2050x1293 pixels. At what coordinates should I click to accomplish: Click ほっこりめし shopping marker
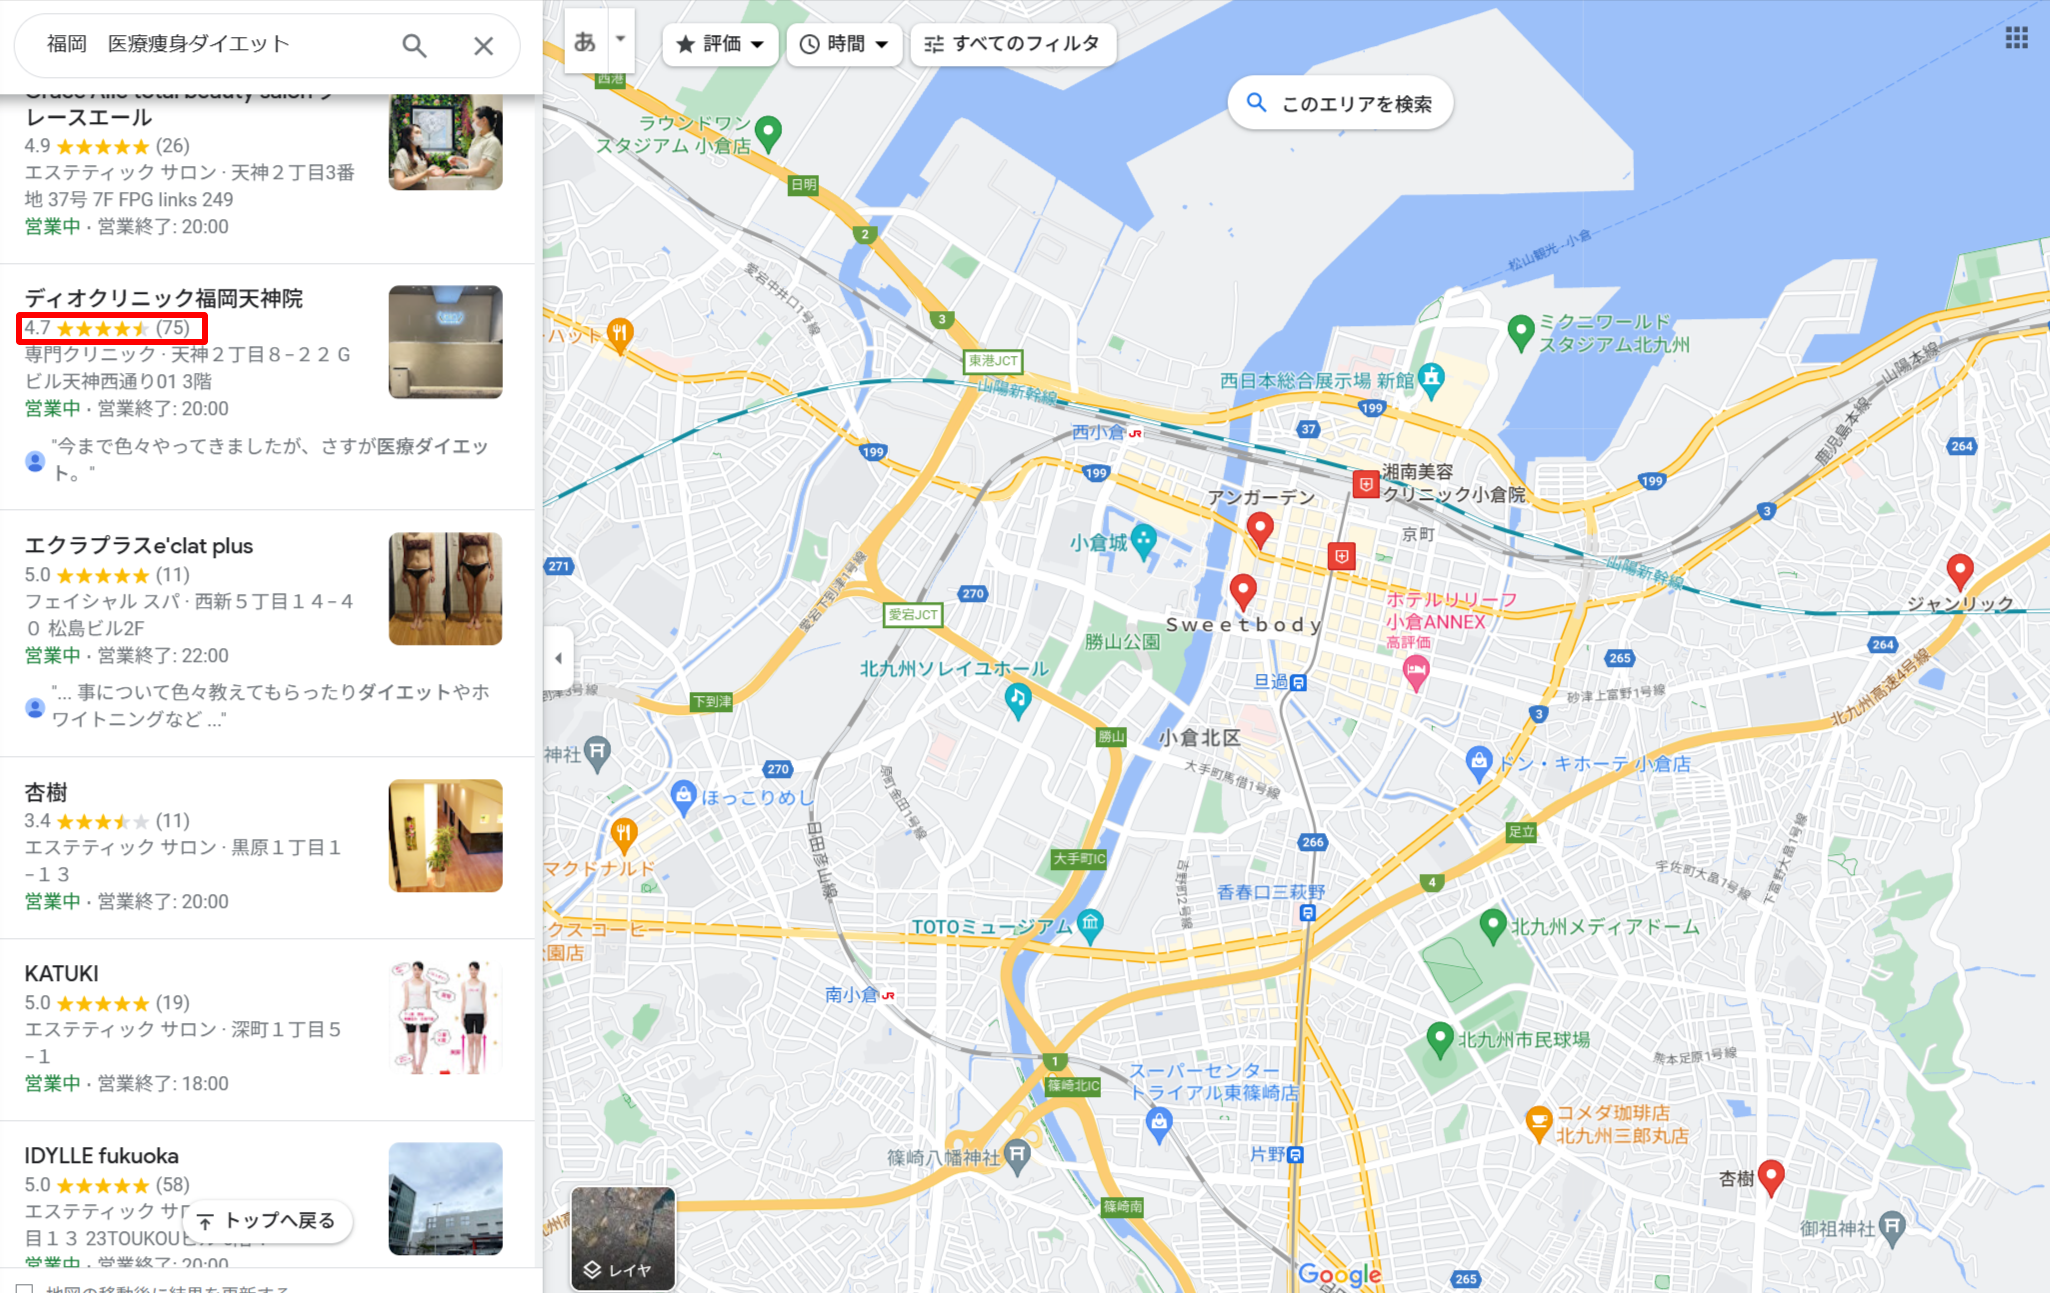pos(683,797)
